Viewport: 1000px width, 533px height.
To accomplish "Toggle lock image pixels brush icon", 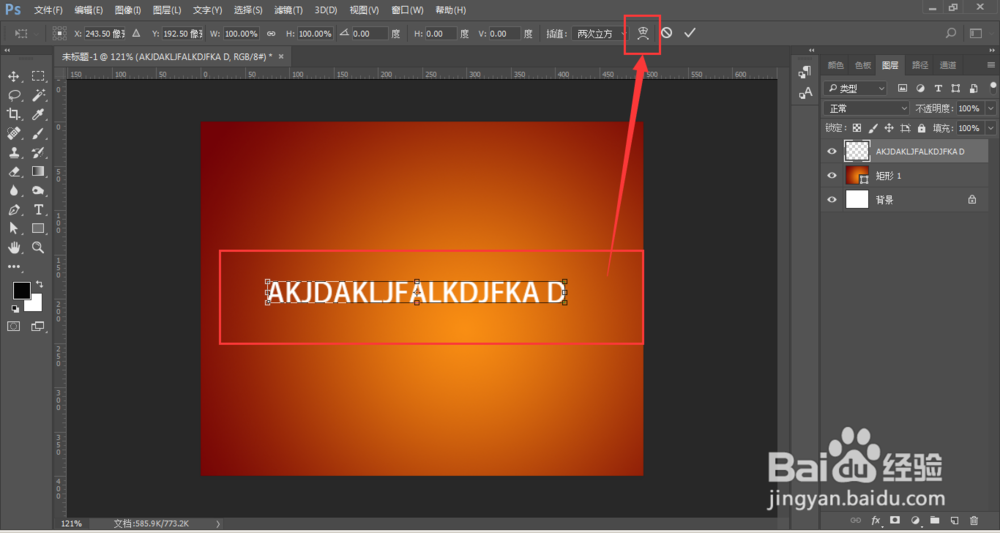I will point(873,128).
